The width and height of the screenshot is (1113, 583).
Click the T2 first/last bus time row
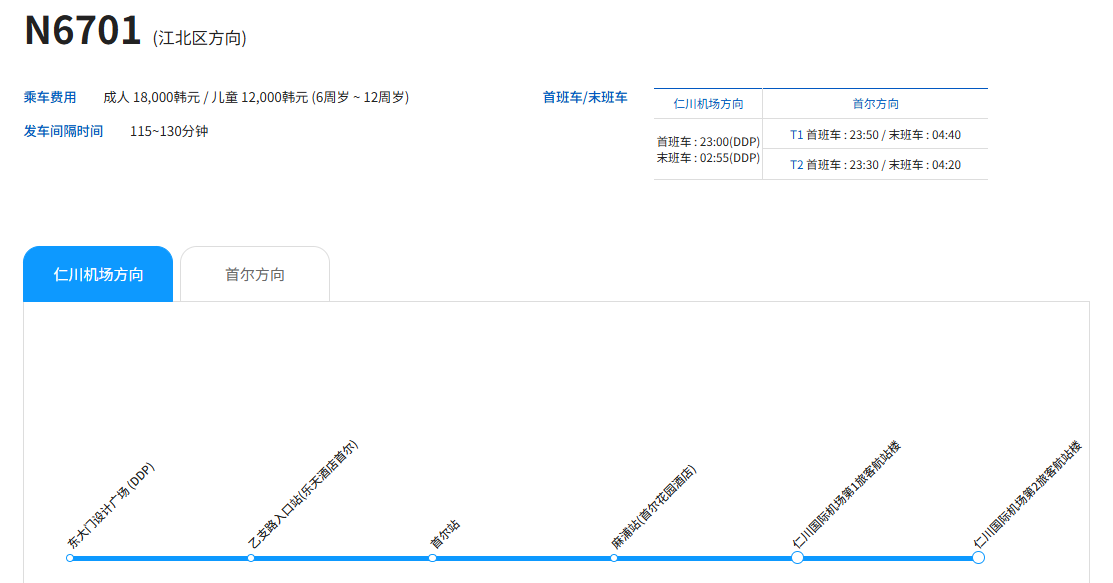(x=875, y=164)
